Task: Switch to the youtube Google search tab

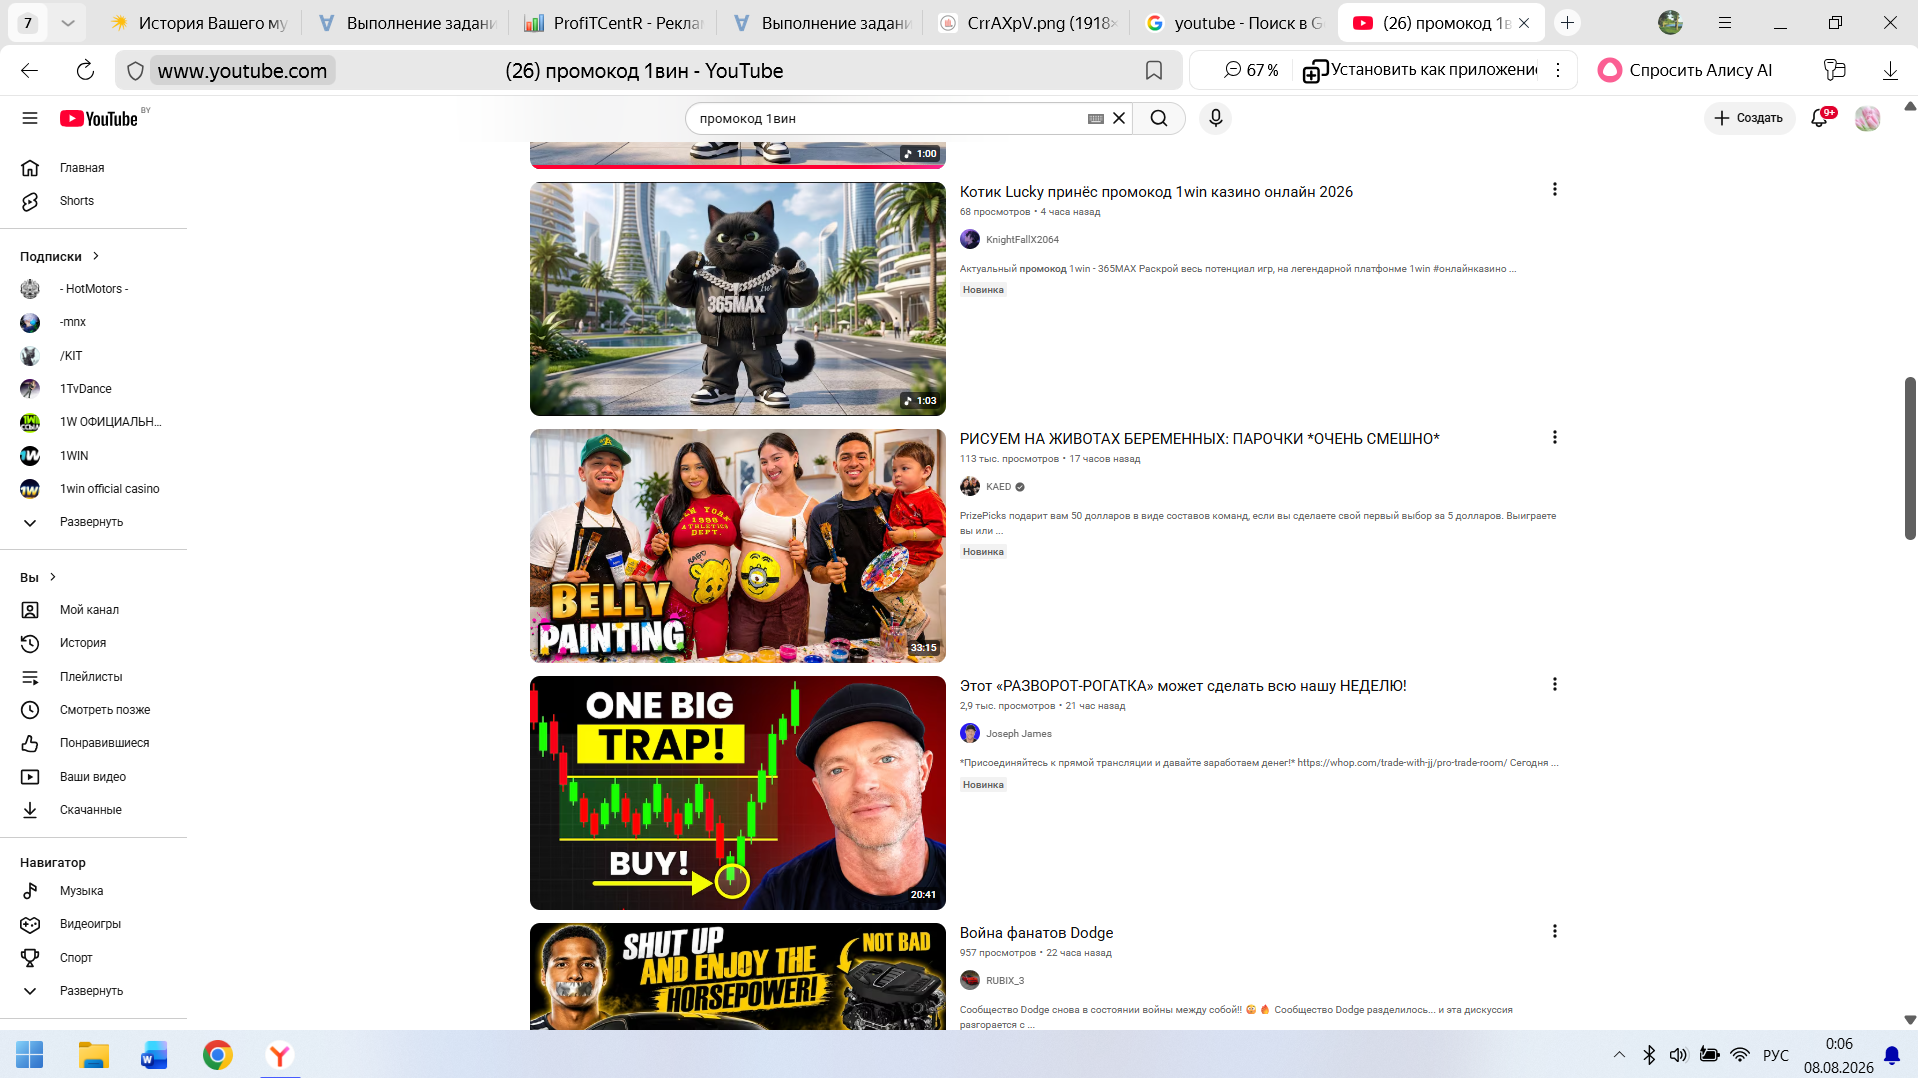Action: (1235, 22)
